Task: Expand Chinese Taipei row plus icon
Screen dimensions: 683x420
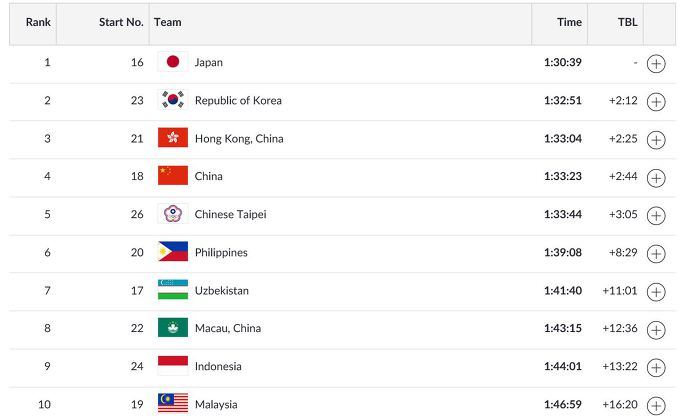Action: (656, 216)
